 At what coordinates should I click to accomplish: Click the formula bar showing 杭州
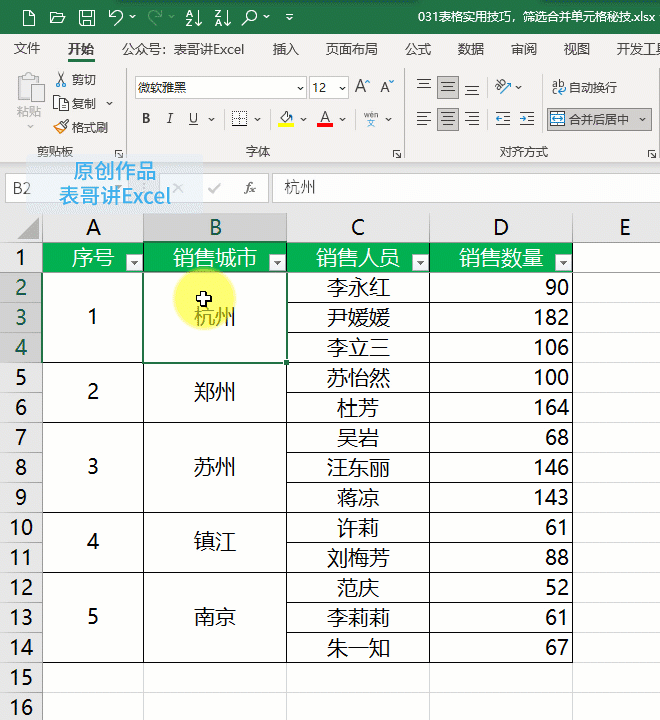466,188
